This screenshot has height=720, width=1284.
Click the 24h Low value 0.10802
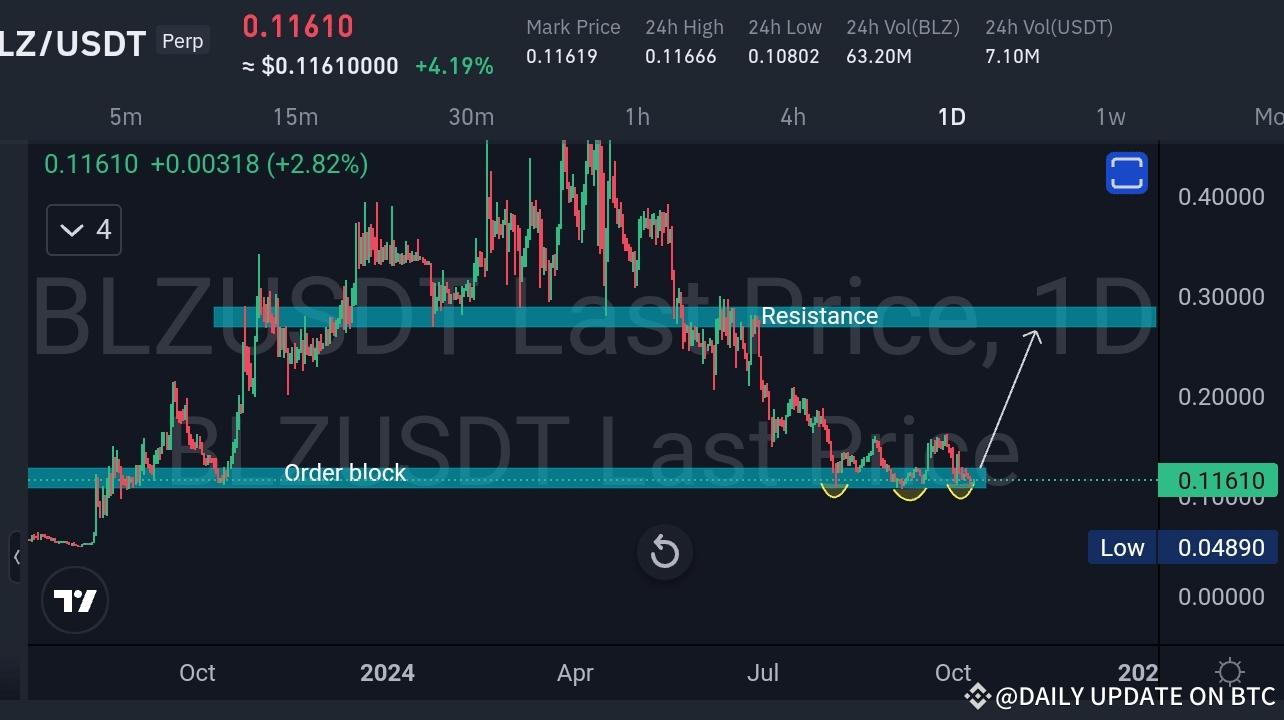coord(783,57)
